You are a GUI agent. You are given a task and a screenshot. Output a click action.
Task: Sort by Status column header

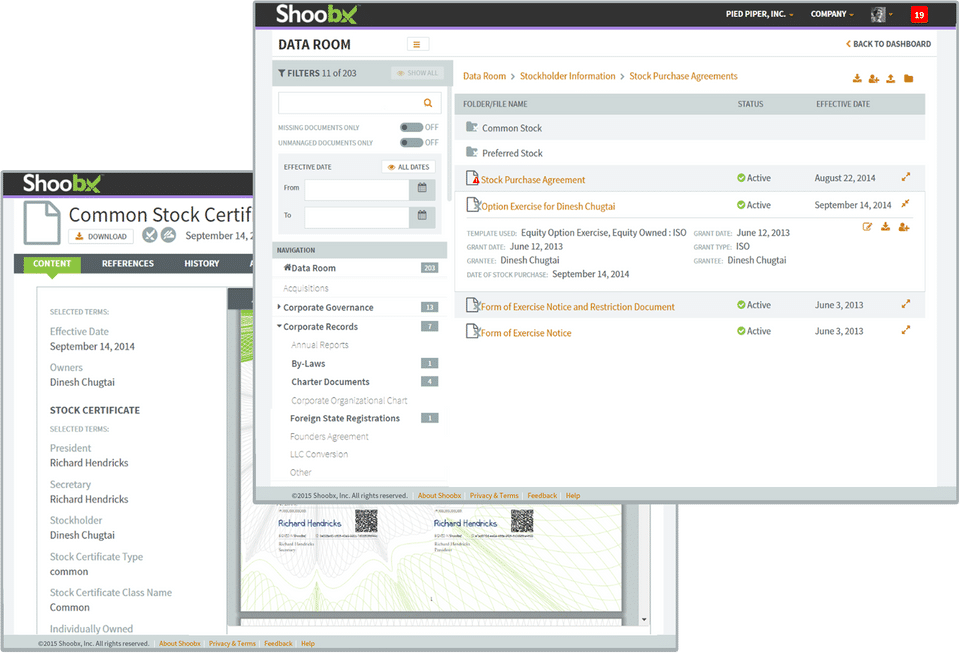tap(750, 104)
